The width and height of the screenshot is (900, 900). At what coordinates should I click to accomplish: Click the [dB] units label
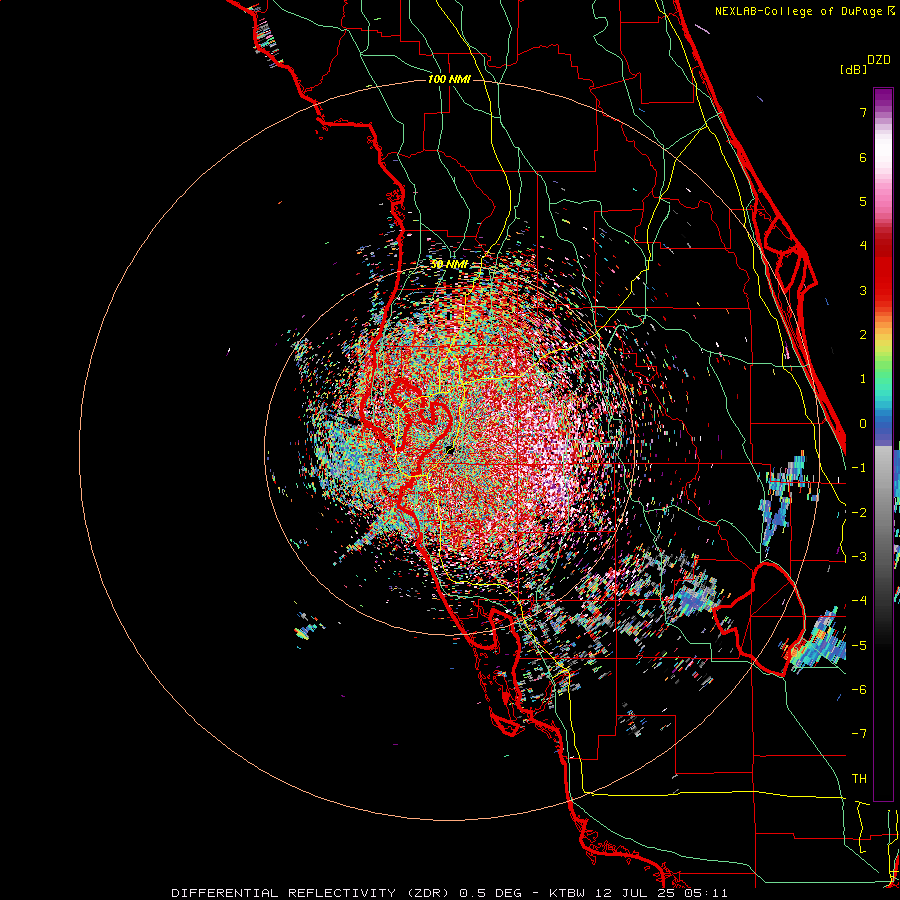(x=854, y=69)
